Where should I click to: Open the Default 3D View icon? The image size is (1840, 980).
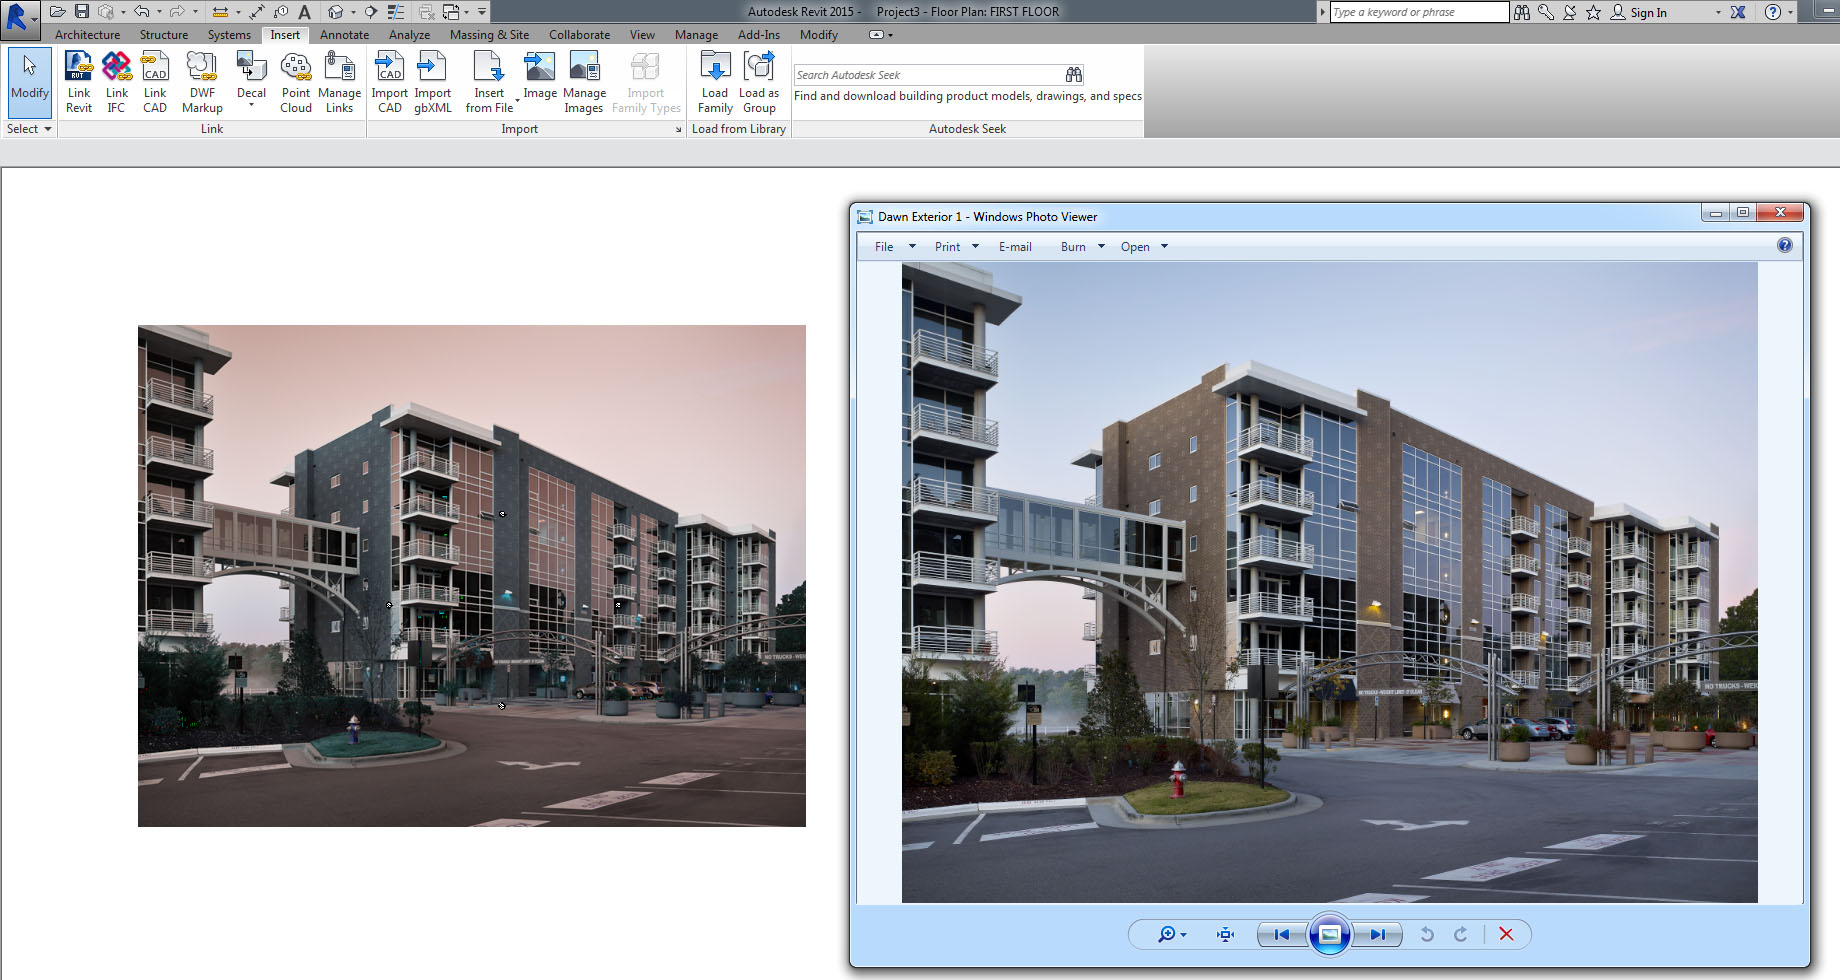pos(336,12)
